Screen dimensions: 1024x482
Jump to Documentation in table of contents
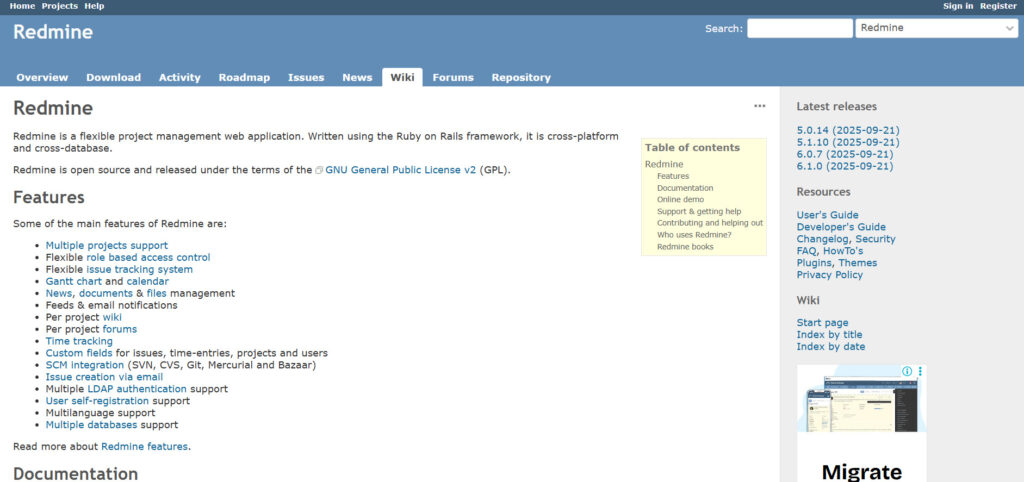(x=685, y=188)
